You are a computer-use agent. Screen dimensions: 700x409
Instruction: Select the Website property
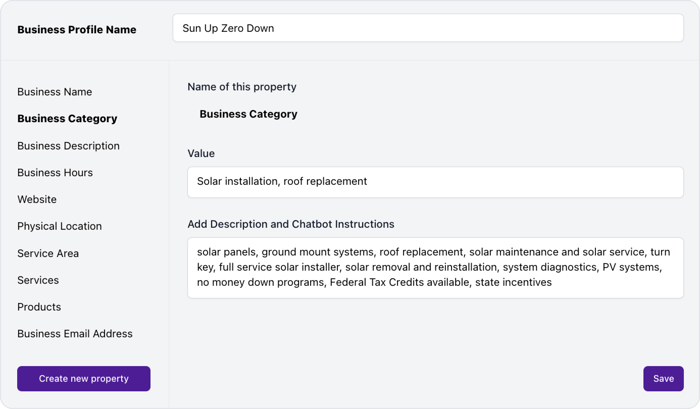pyautogui.click(x=37, y=200)
